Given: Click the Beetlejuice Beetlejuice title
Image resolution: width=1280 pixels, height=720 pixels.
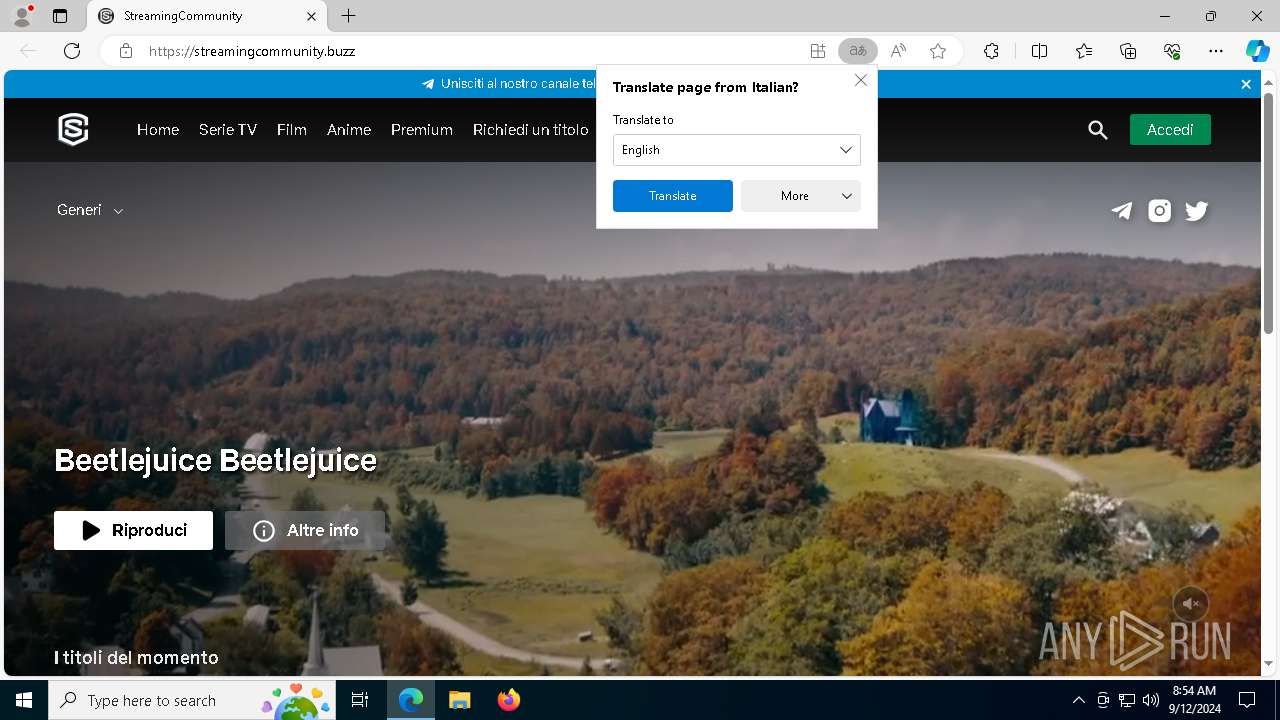Looking at the screenshot, I should tap(216, 460).
